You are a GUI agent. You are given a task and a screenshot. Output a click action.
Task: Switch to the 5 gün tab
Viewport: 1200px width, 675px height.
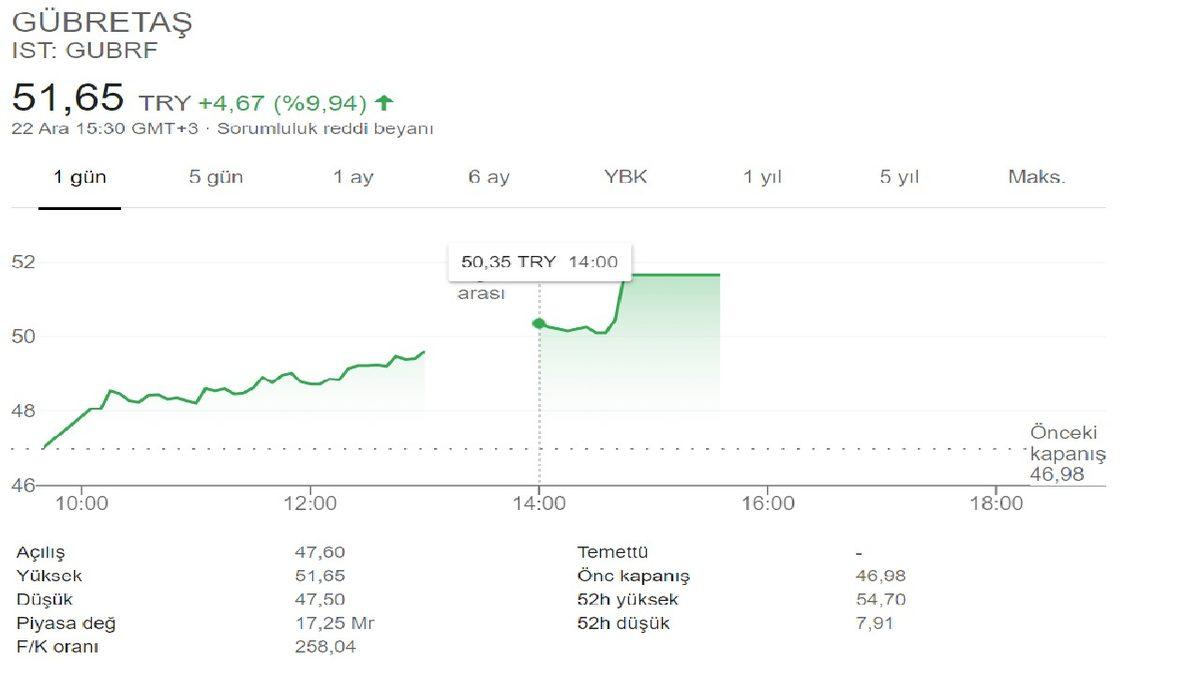[x=216, y=178]
